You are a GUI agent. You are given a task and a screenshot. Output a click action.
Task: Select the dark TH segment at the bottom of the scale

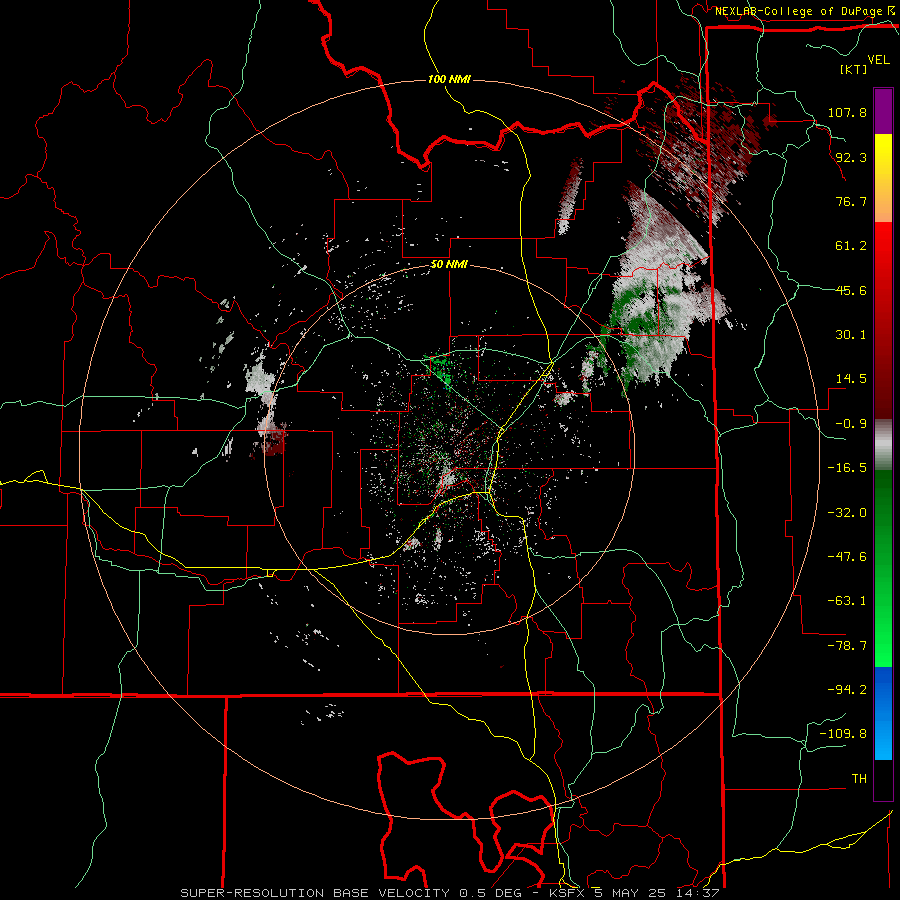click(x=883, y=780)
